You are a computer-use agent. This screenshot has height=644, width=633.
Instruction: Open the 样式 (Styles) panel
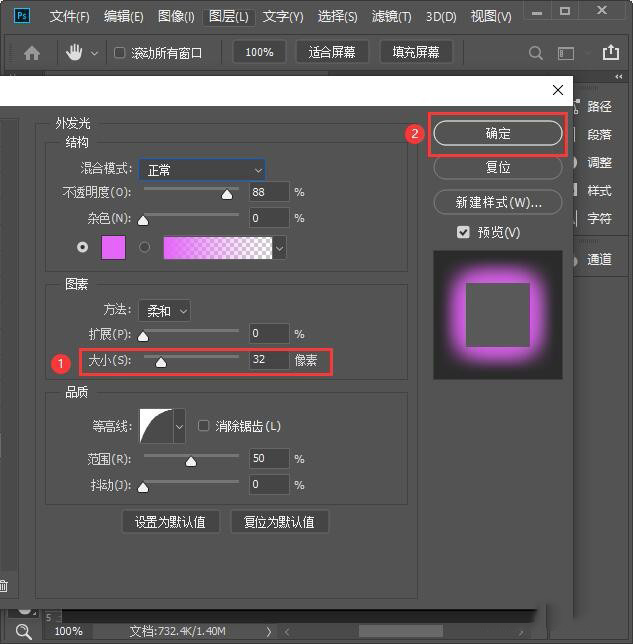pos(599,190)
